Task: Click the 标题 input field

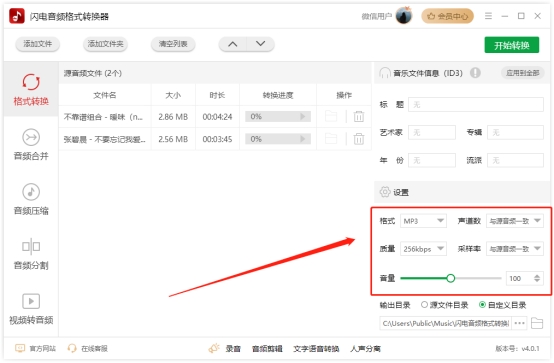Action: click(x=476, y=105)
